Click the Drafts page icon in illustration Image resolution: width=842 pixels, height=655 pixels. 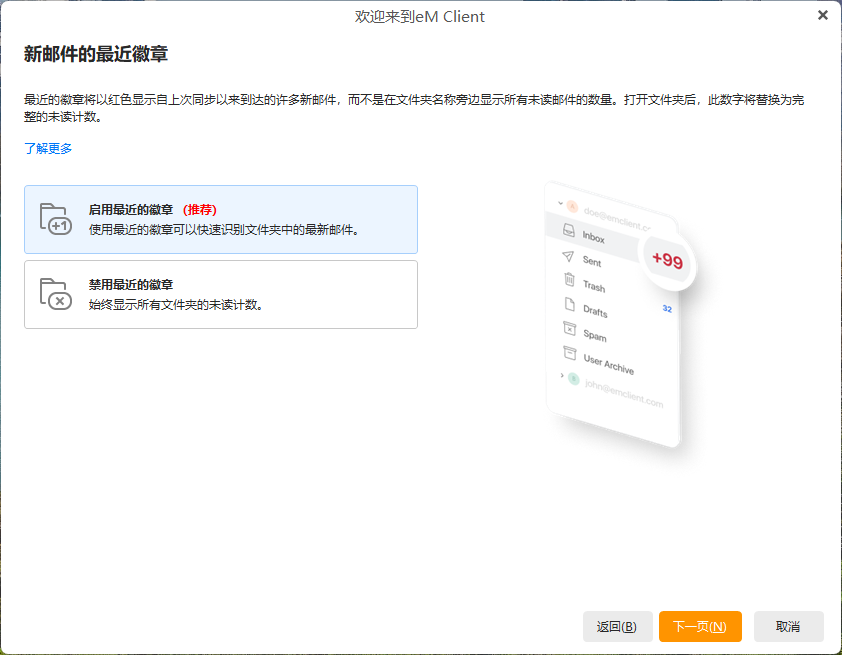coord(569,304)
